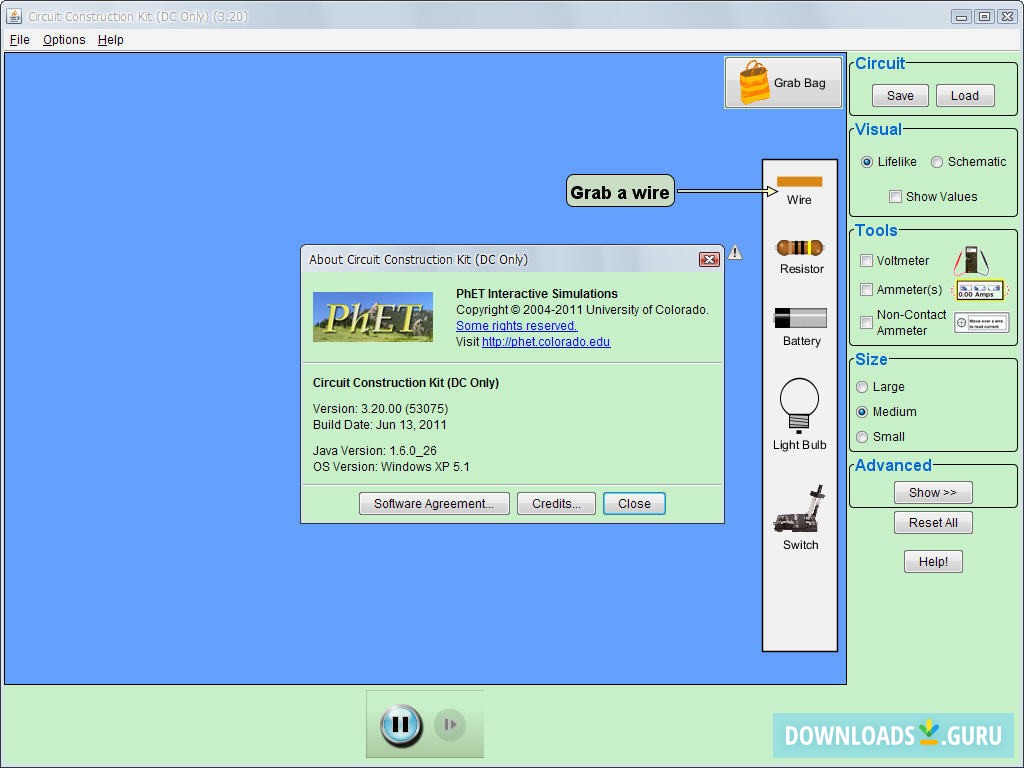Minimize the application window
The height and width of the screenshot is (768, 1024).
coord(961,16)
